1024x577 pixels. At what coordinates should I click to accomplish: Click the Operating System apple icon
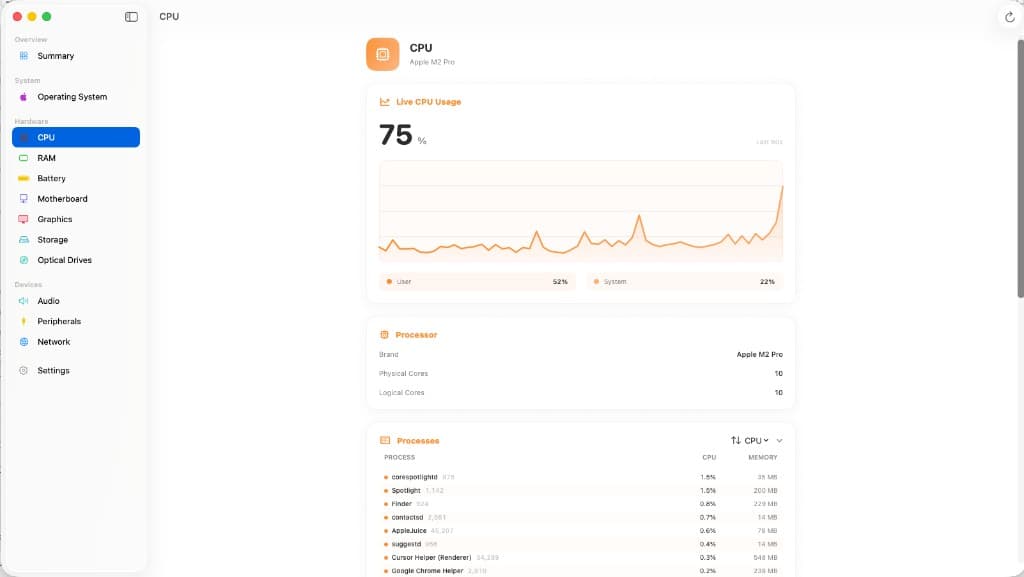tap(24, 97)
